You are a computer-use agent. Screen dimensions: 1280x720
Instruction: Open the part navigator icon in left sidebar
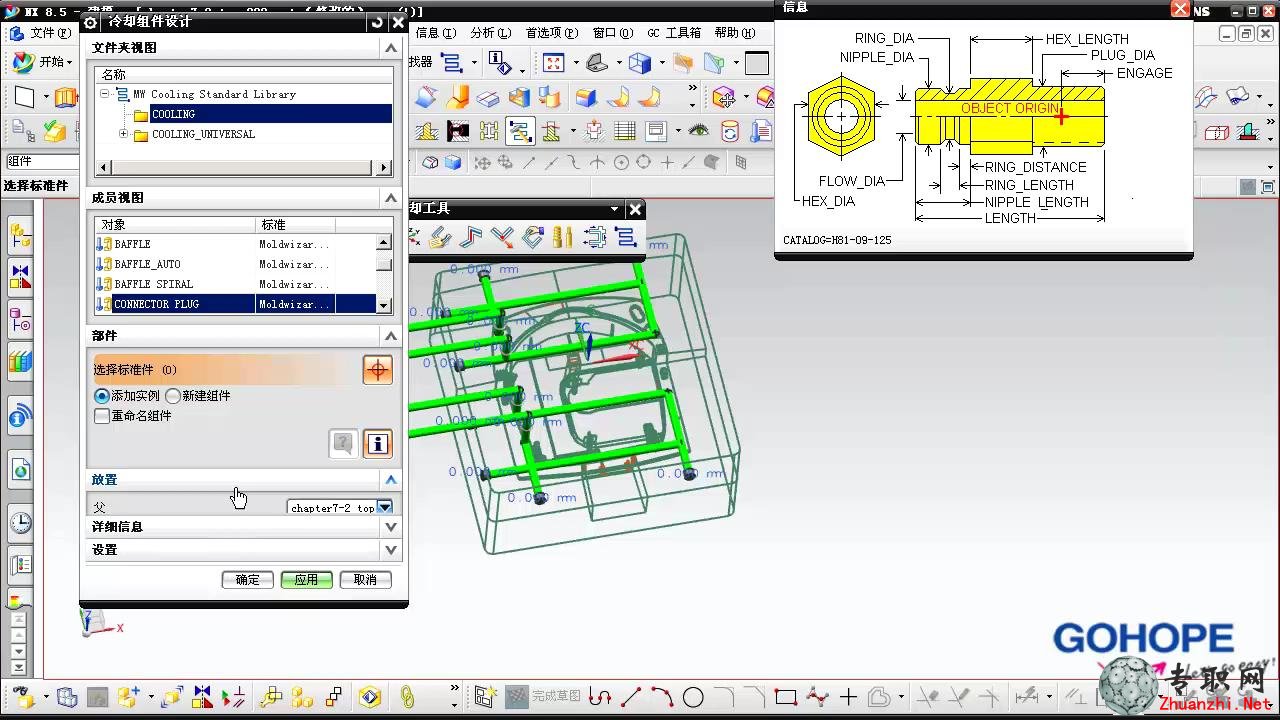coord(21,320)
